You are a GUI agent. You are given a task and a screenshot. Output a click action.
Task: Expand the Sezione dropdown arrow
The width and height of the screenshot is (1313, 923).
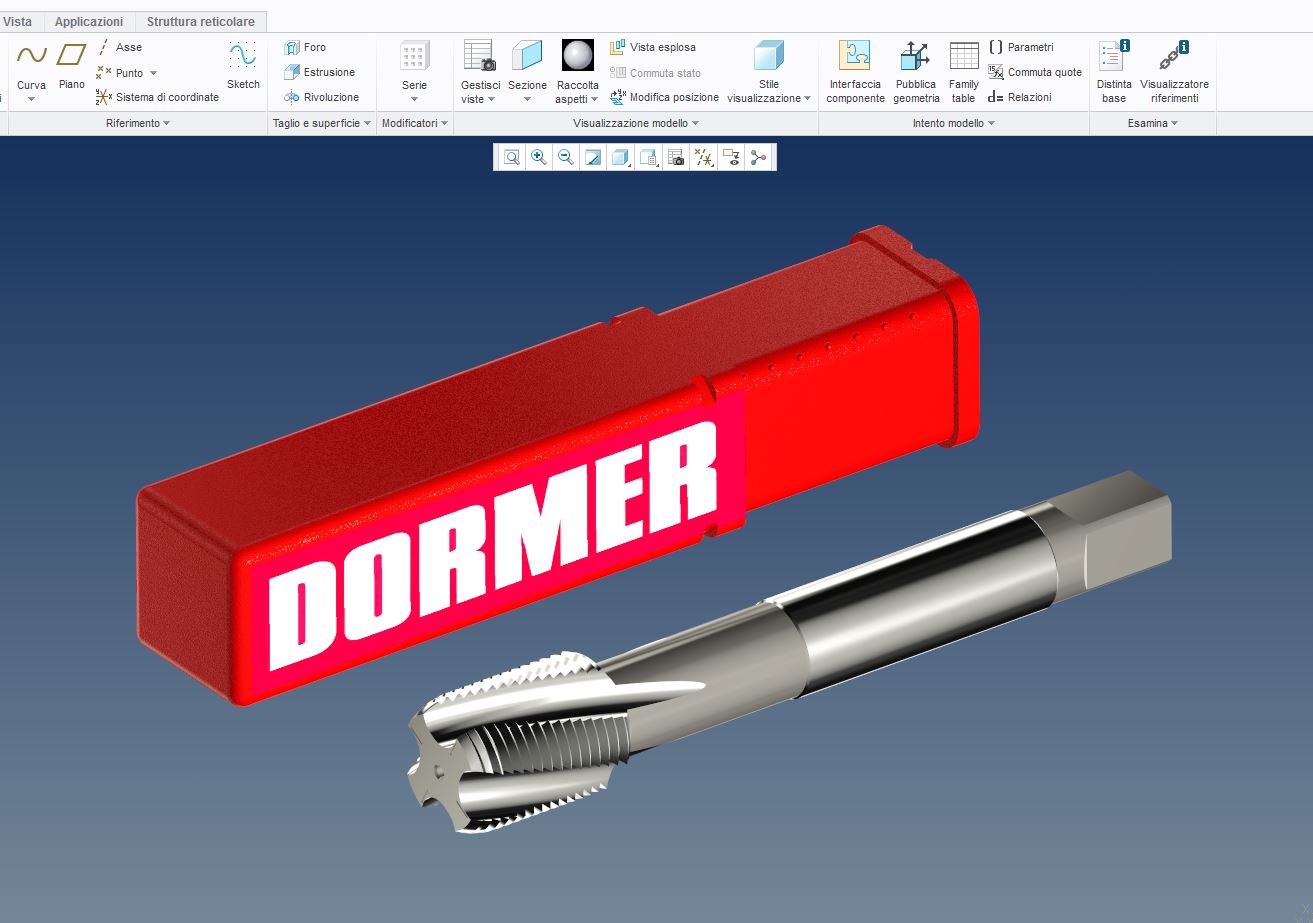click(527, 98)
